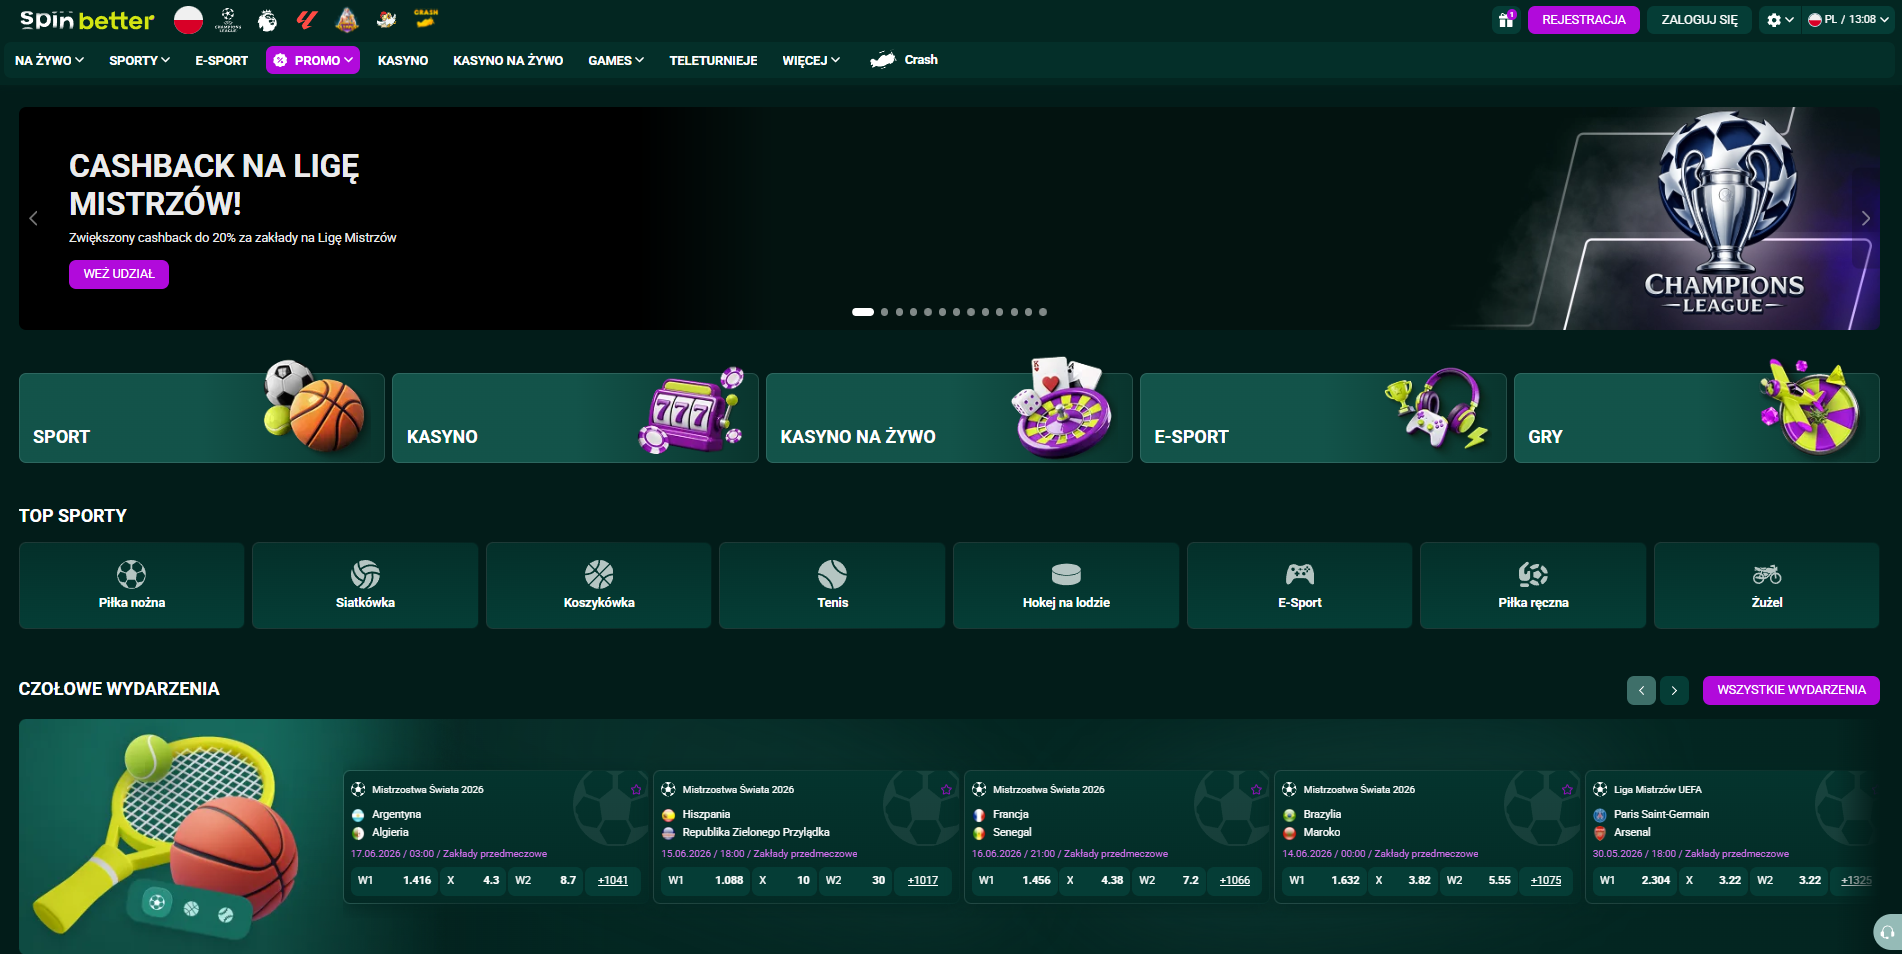The image size is (1902, 954).
Task: Click the Spinbetter logo
Action: (x=87, y=20)
